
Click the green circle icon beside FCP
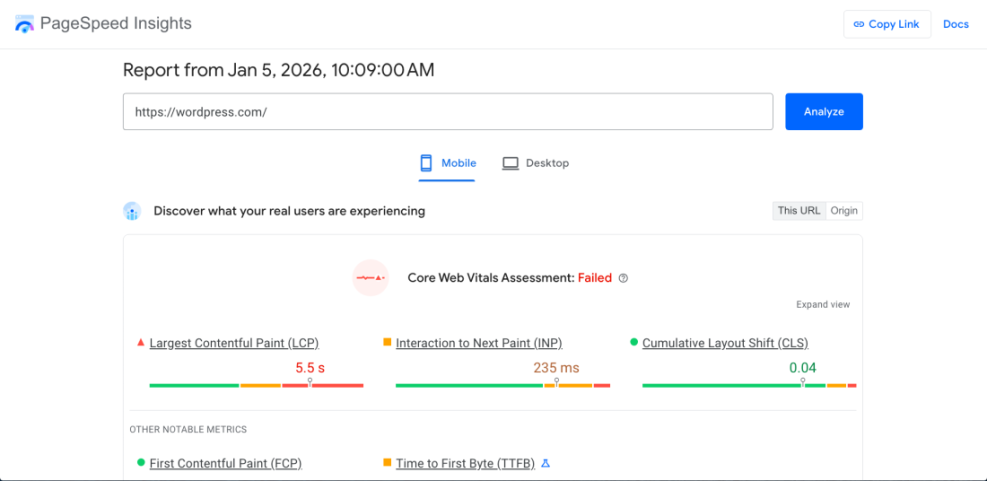(x=141, y=463)
